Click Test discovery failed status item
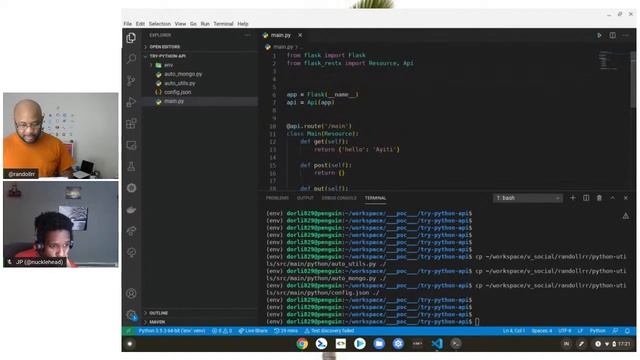This screenshot has height=360, width=640. (329, 331)
